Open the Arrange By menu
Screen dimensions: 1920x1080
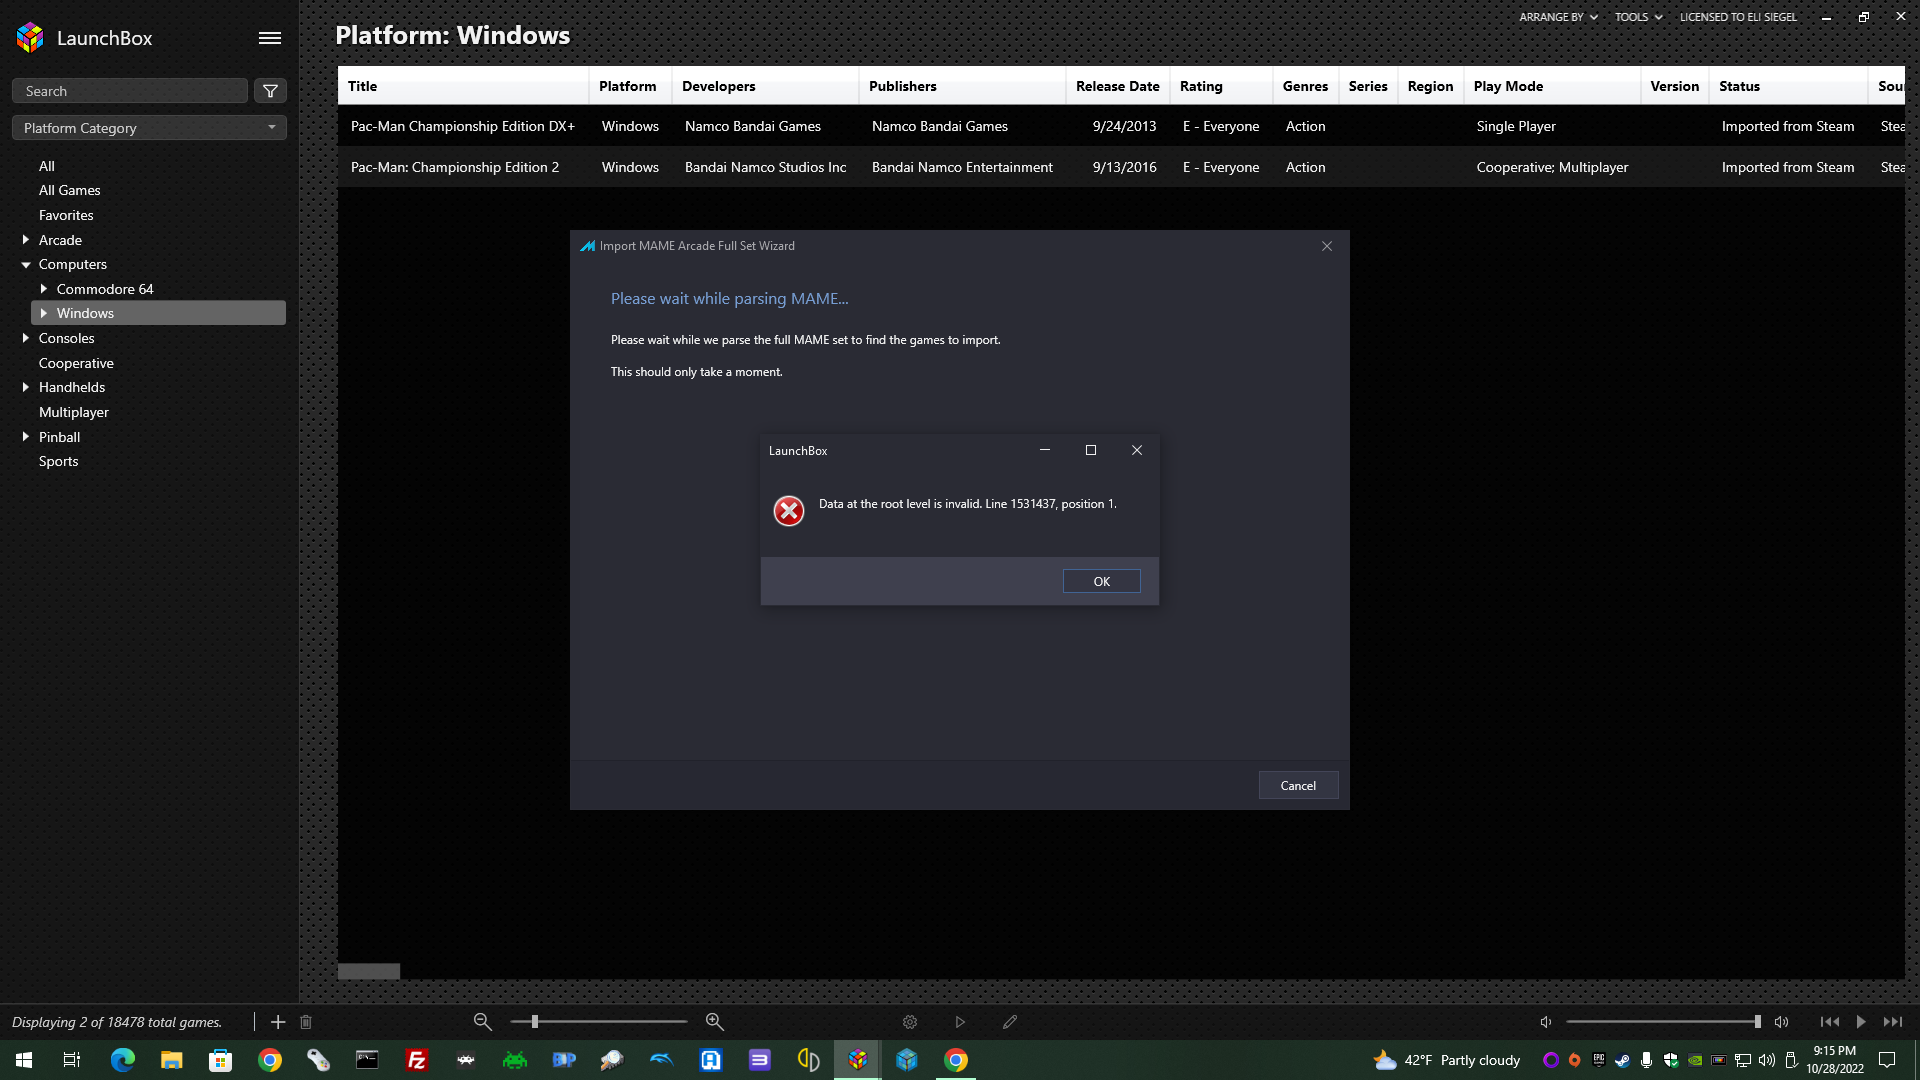tap(1558, 17)
